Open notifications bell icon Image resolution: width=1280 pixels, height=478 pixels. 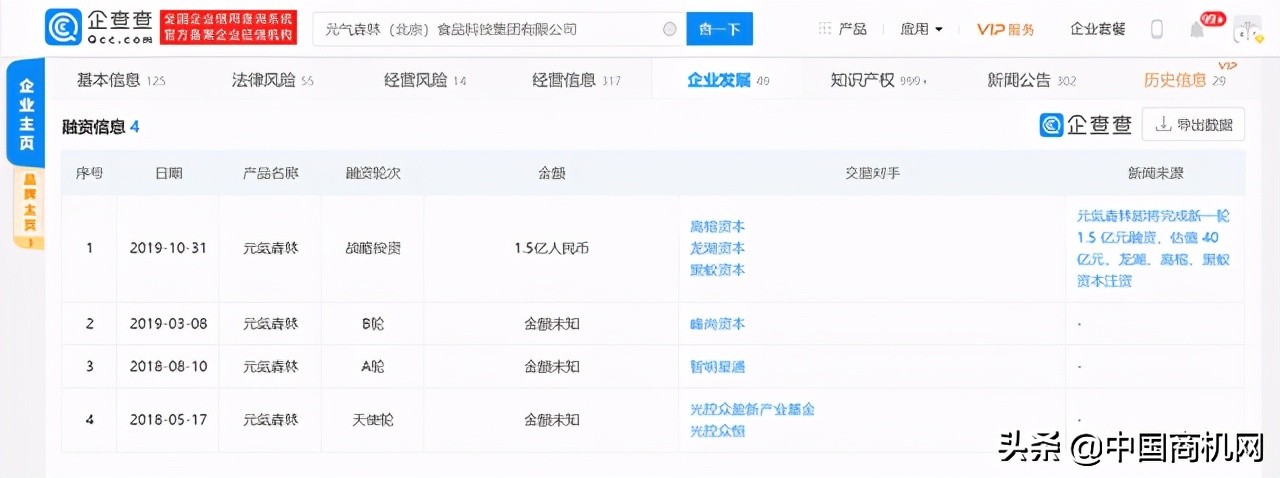(1197, 29)
